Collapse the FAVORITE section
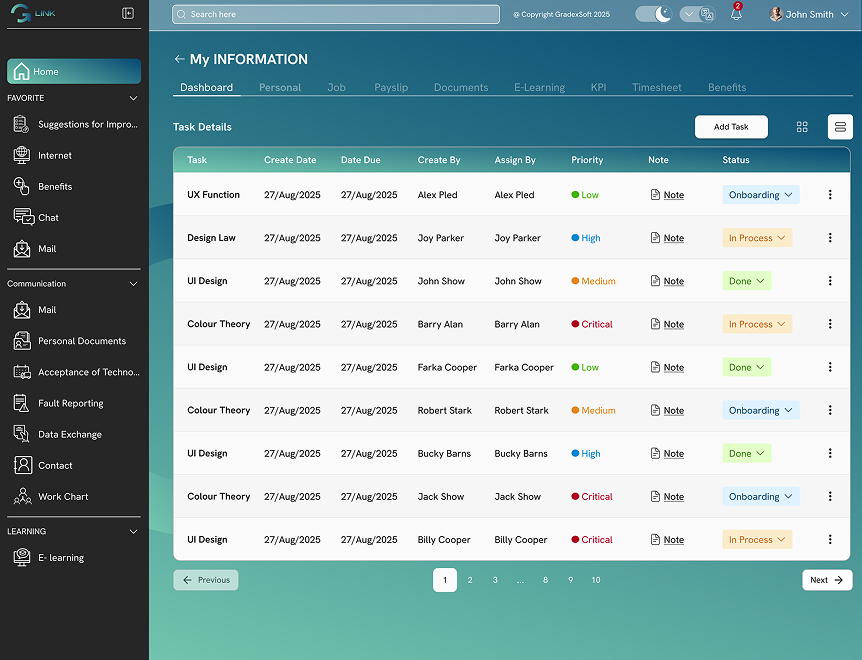The image size is (862, 660). [x=133, y=98]
